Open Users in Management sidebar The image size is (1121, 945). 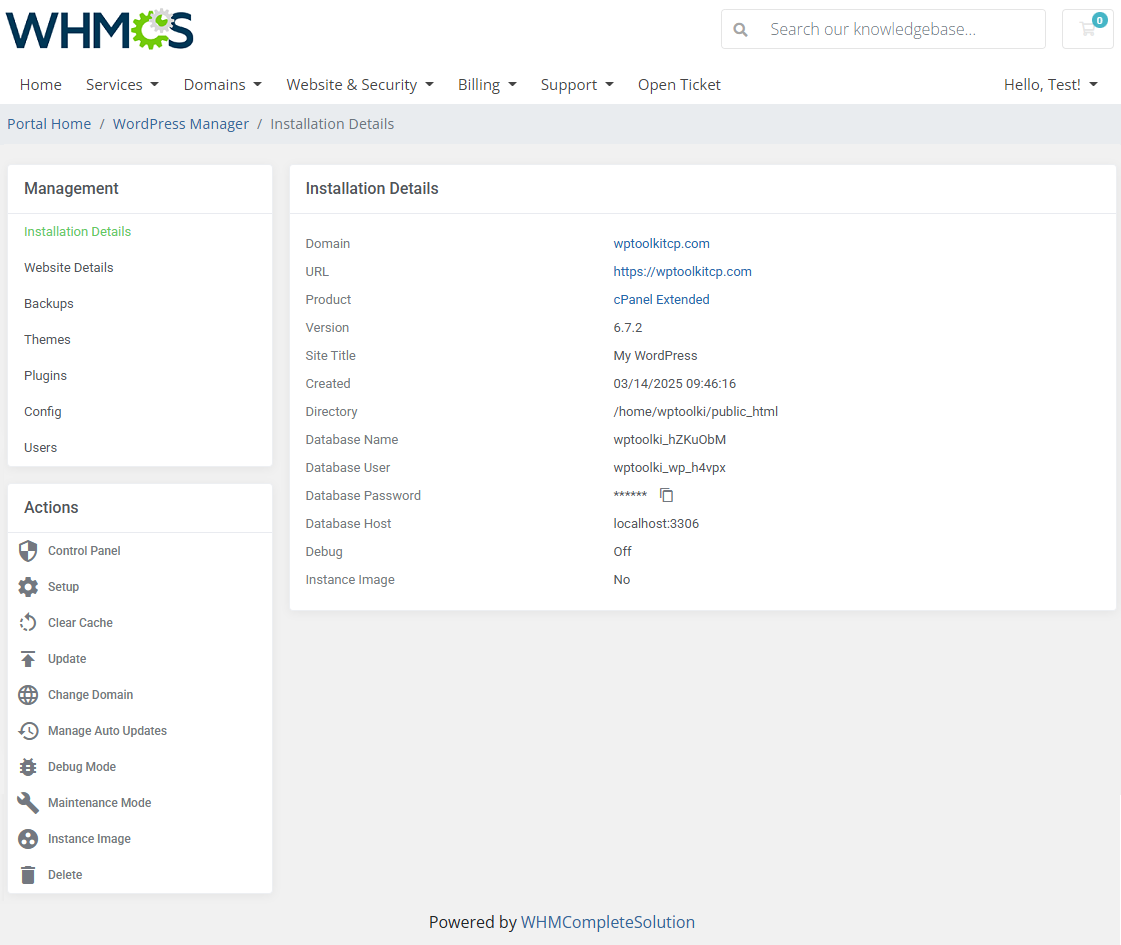[x=40, y=447]
